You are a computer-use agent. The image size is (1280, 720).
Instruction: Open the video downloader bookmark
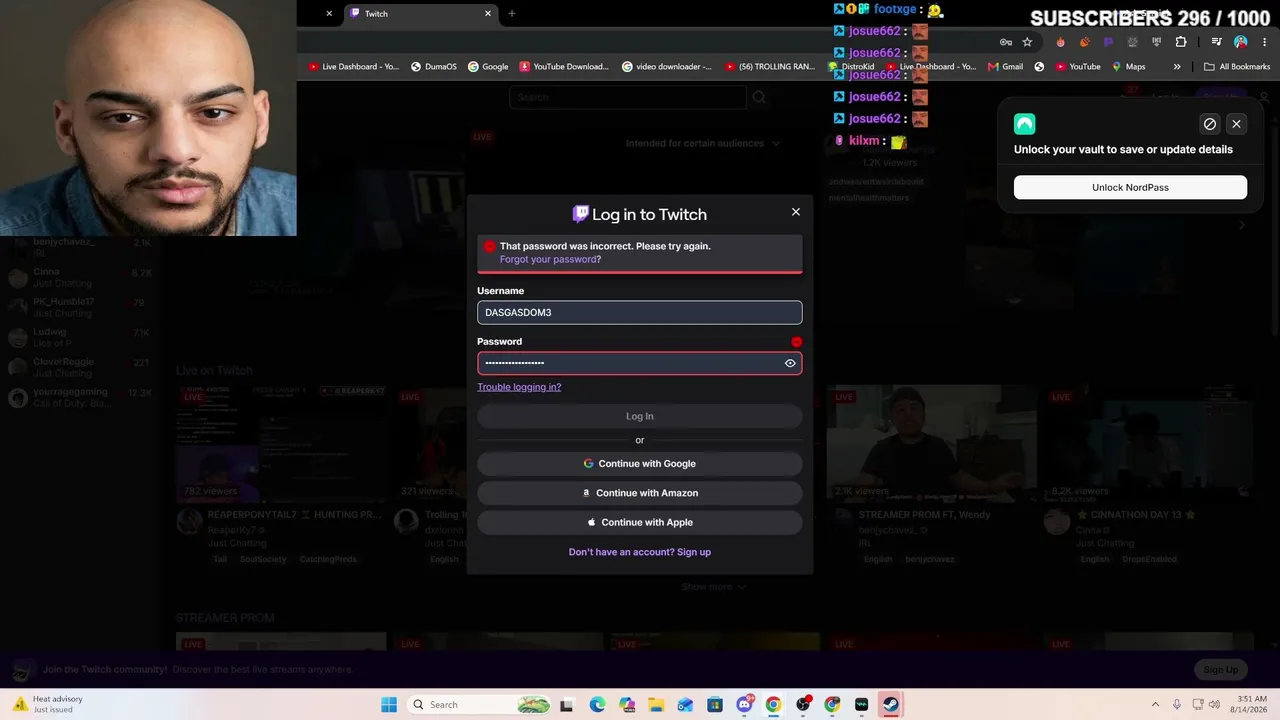pyautogui.click(x=667, y=67)
